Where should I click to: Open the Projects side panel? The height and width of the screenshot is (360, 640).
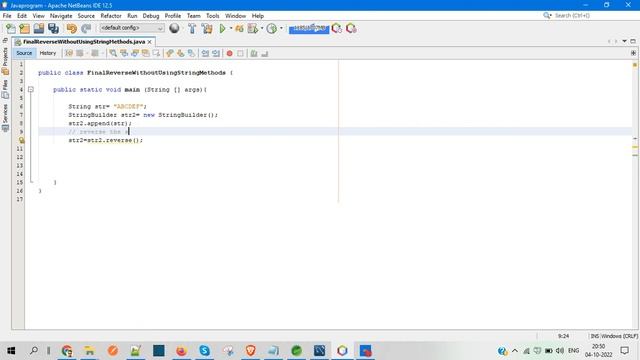(x=5, y=61)
